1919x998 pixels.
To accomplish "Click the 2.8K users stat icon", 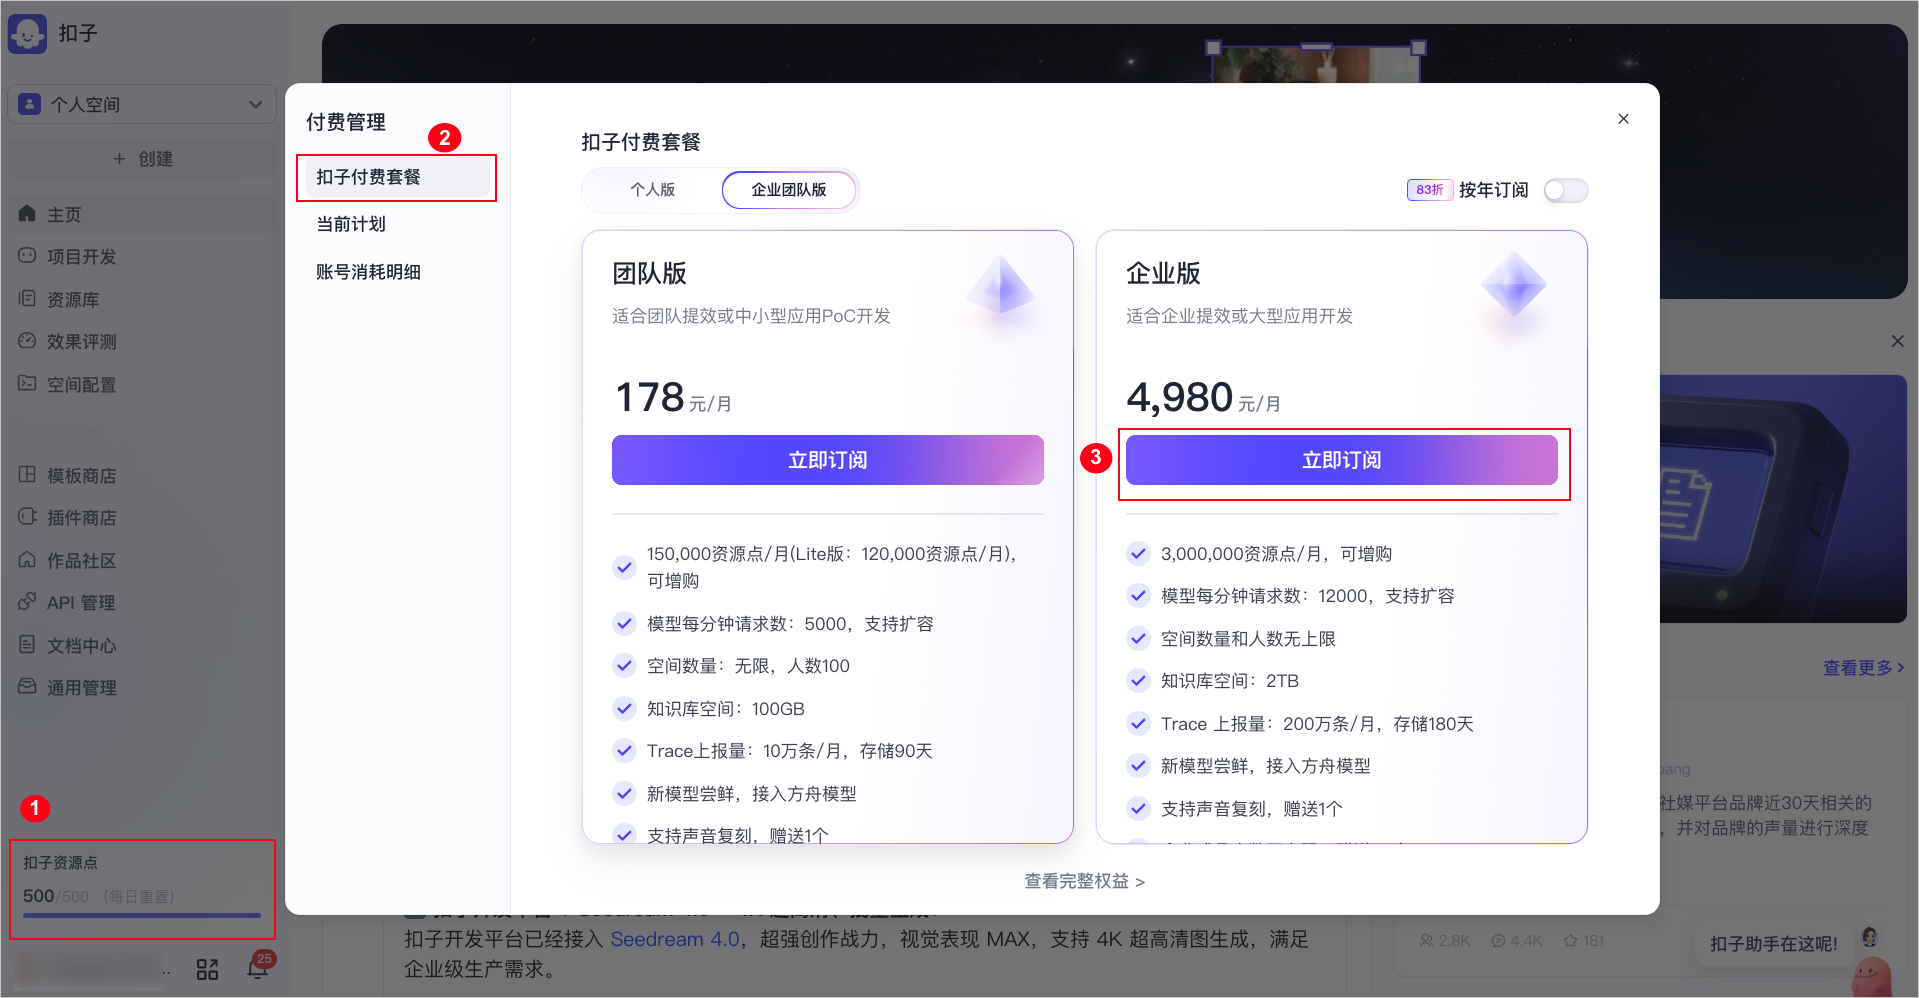I will coord(1426,941).
